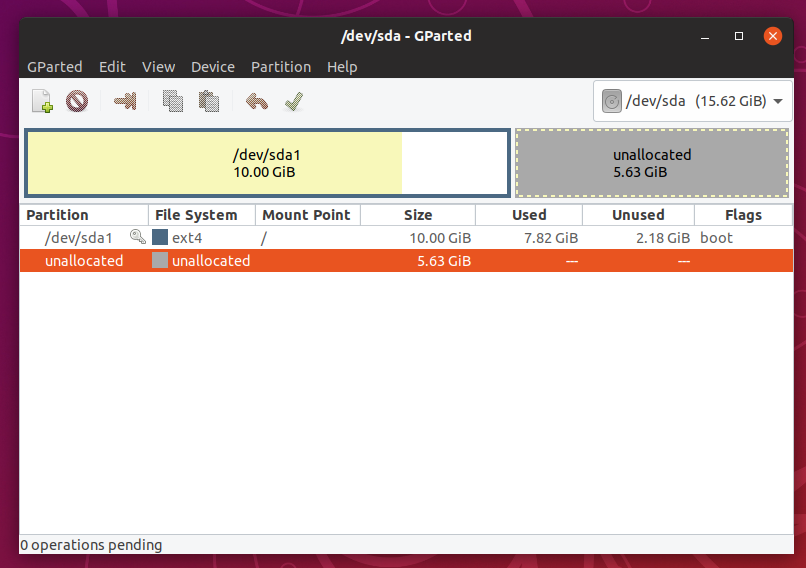
Task: Click the Undo last operation icon
Action: click(257, 101)
